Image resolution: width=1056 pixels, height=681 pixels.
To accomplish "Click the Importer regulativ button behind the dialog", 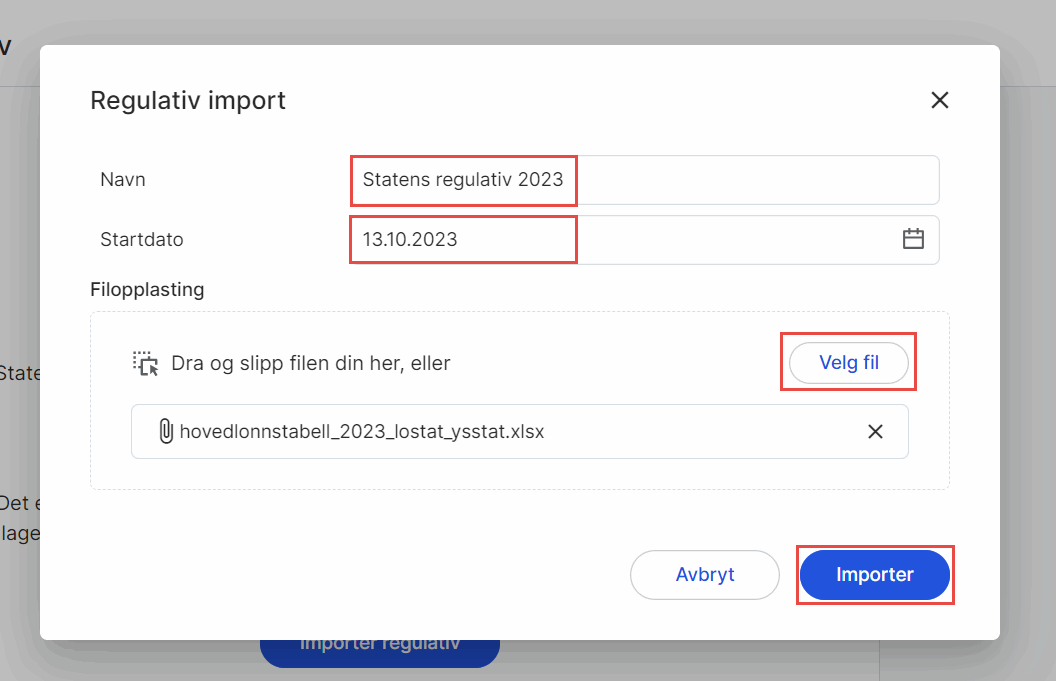I will pos(380,652).
